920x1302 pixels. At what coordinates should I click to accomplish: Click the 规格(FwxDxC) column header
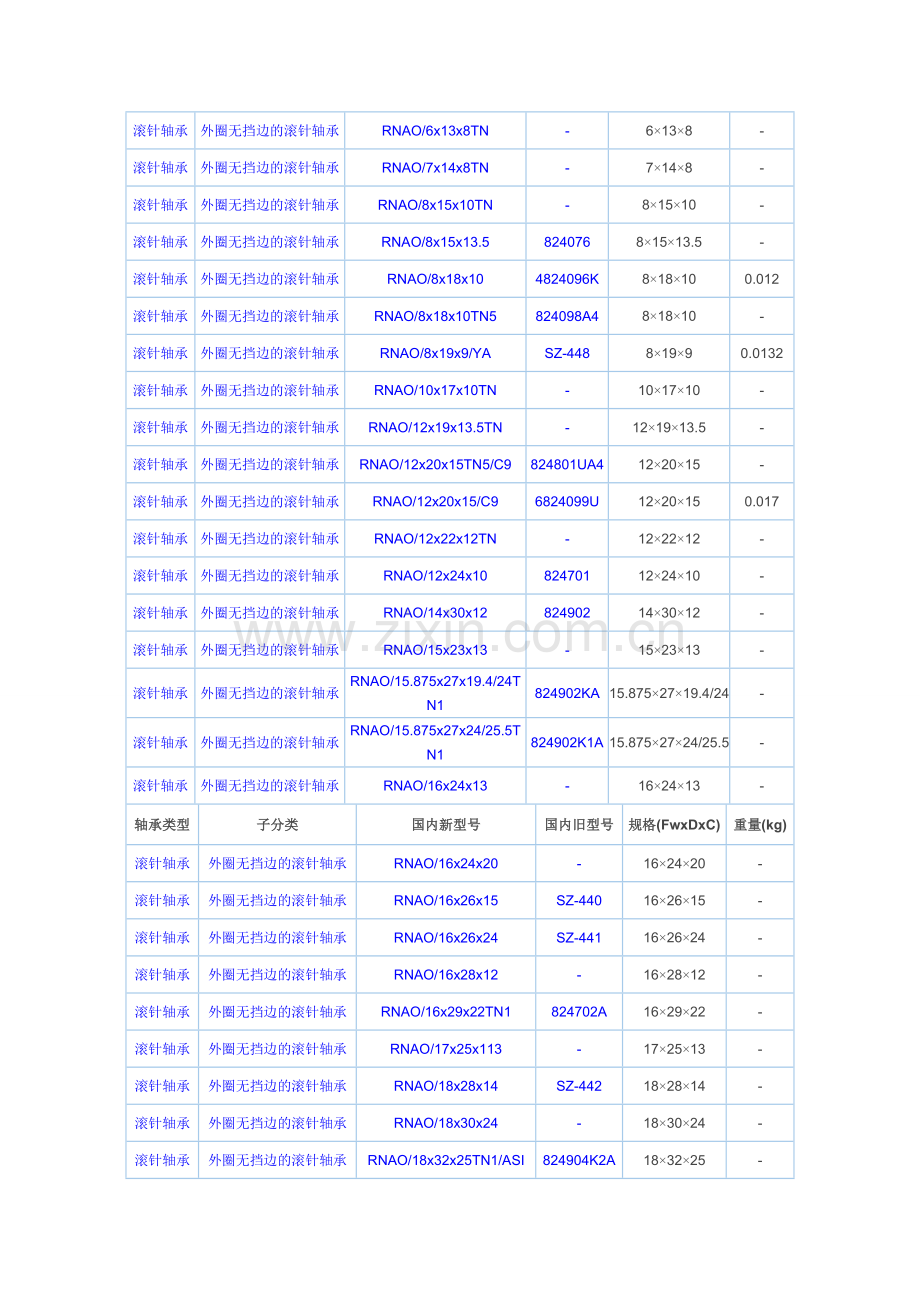674,824
